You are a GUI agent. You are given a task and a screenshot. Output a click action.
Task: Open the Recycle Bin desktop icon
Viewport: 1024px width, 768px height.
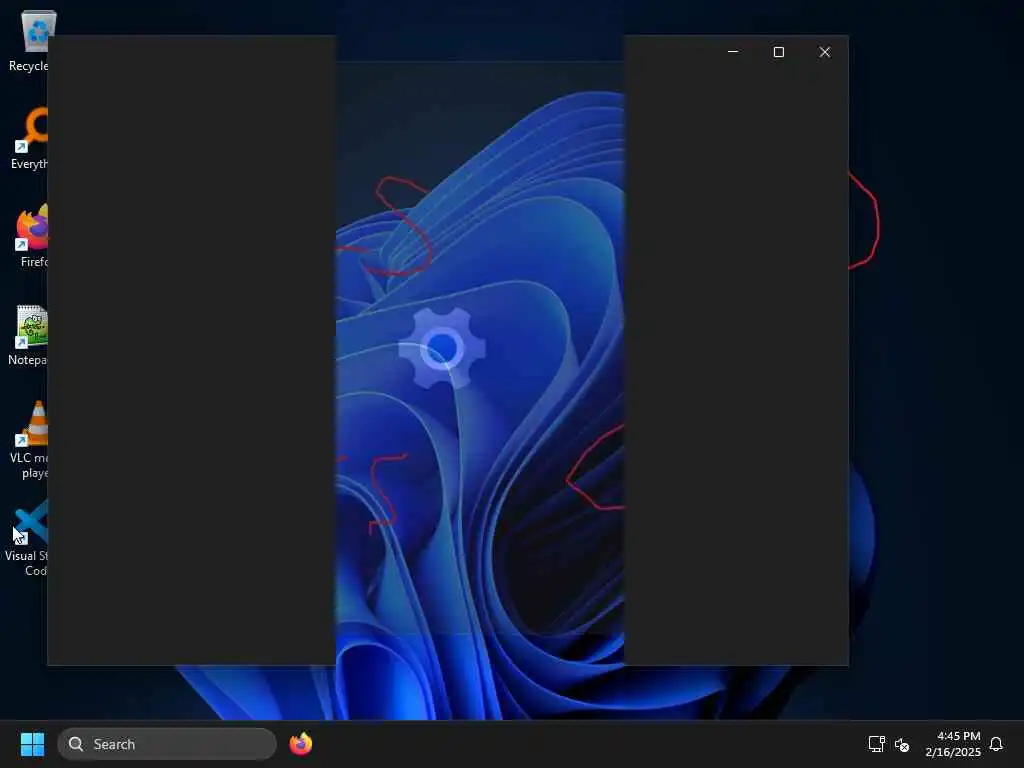pyautogui.click(x=29, y=40)
